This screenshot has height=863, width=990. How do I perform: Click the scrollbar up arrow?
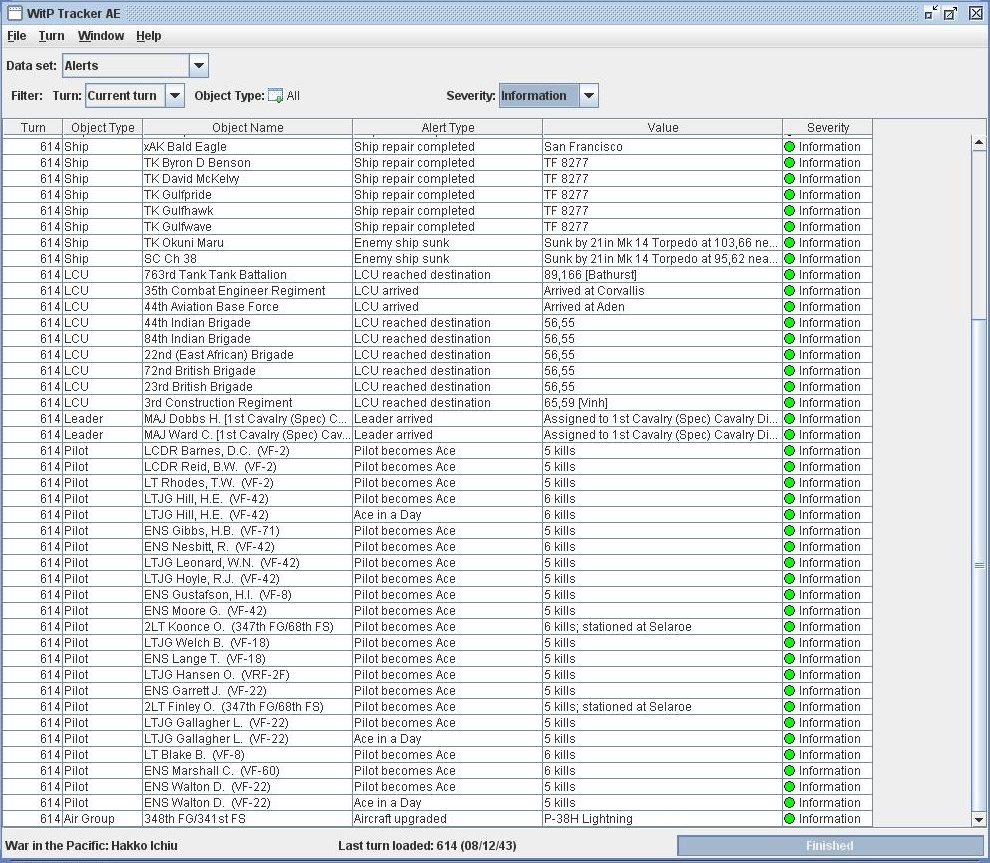pos(979,143)
